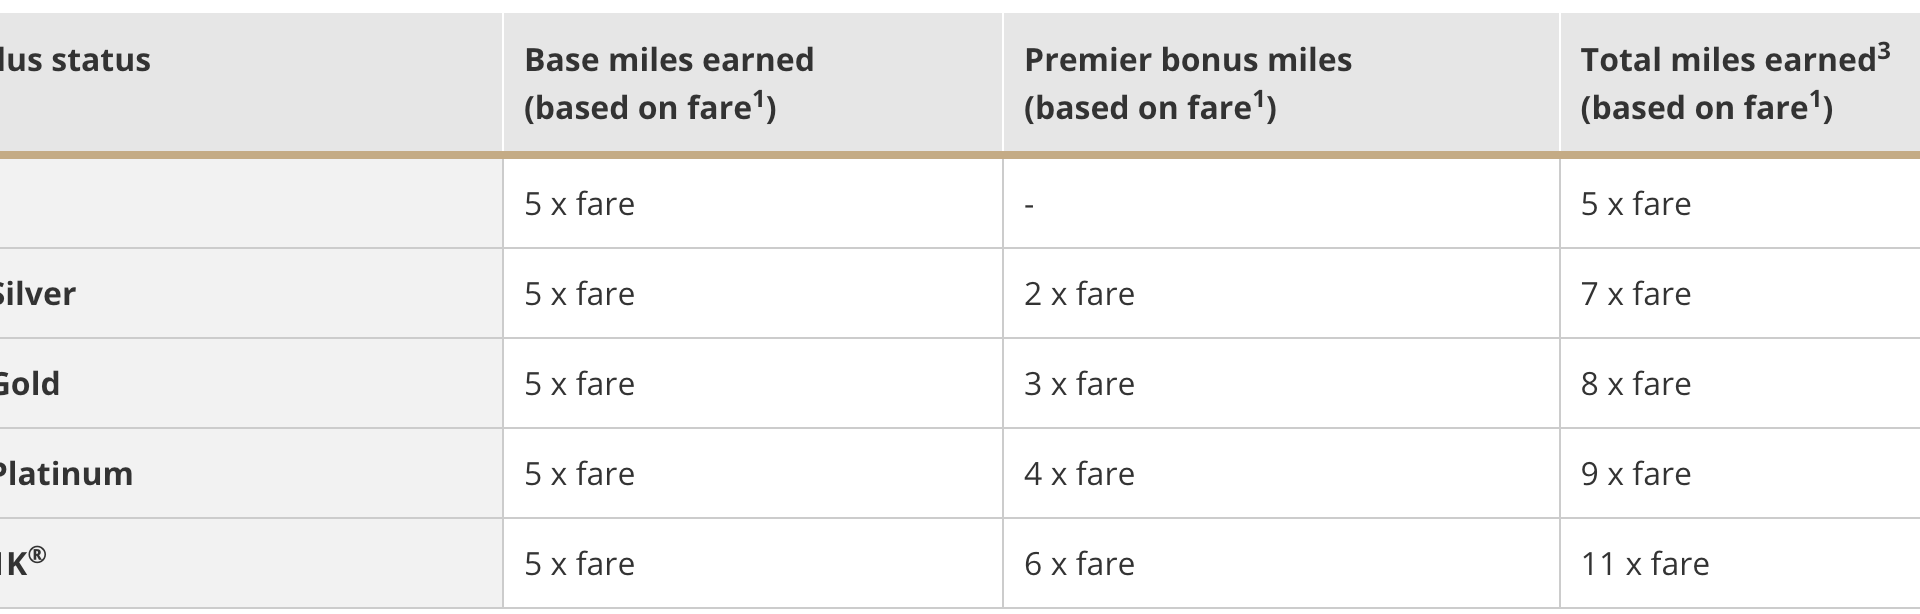
Task: Select the "3 x fare" Gold bonus cell
Action: point(1079,384)
